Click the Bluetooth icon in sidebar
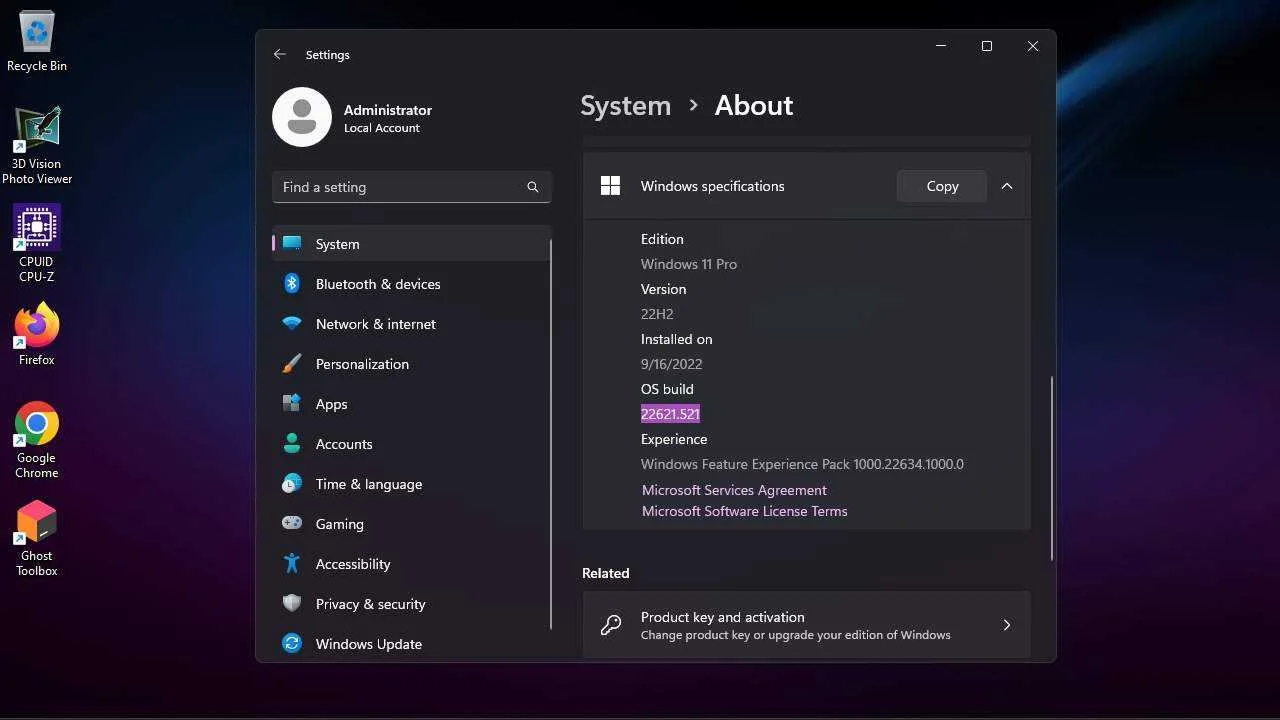Screen dimensions: 1280x720 [x=292, y=284]
